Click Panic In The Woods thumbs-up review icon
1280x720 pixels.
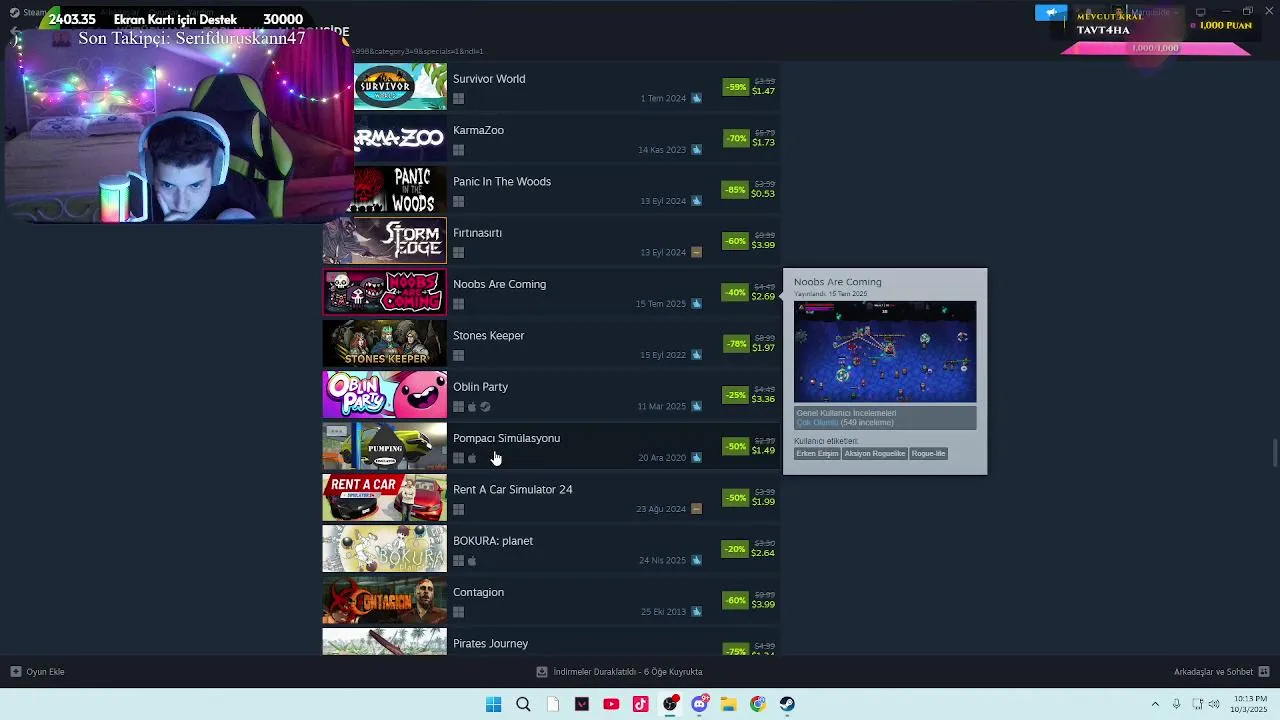[x=696, y=201]
